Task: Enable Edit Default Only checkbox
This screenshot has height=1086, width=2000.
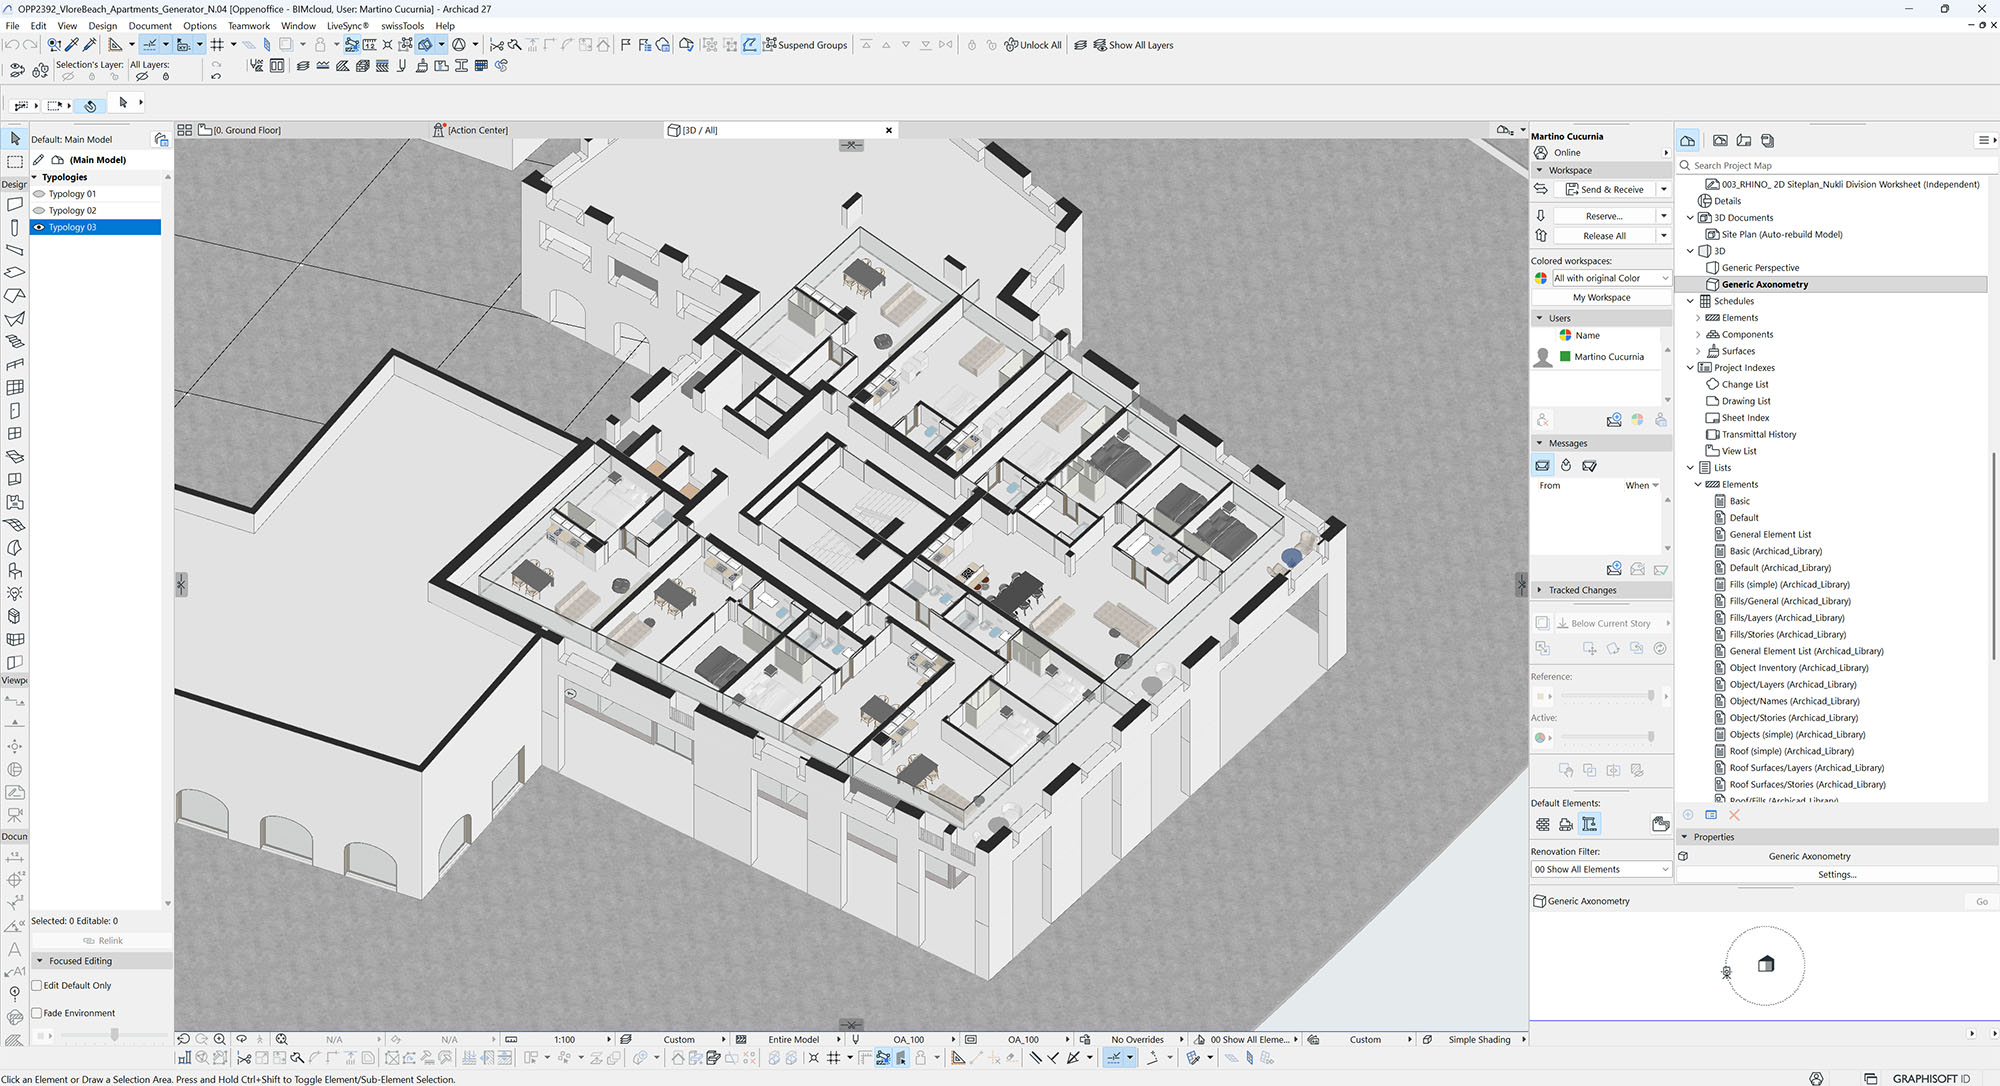Action: tap(37, 986)
